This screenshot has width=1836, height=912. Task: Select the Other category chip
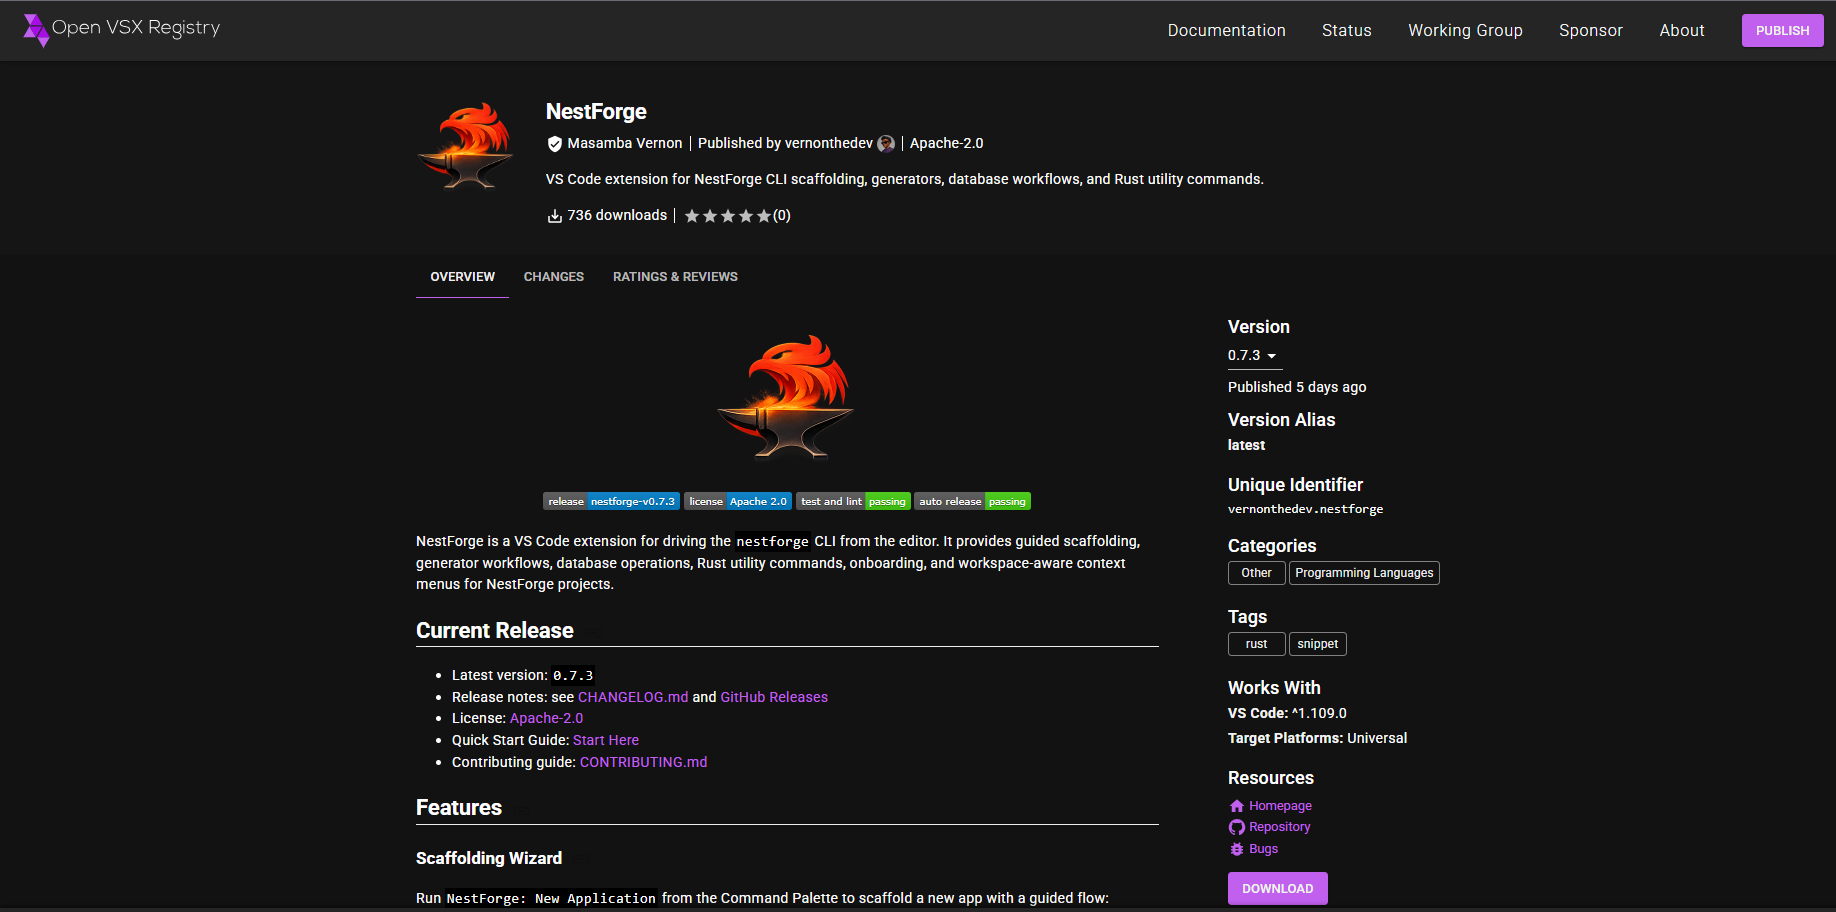[x=1256, y=573]
